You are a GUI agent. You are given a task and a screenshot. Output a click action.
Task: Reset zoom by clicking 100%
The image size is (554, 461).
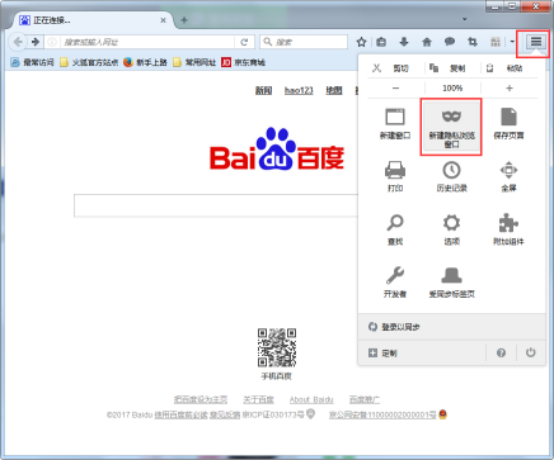tap(452, 88)
